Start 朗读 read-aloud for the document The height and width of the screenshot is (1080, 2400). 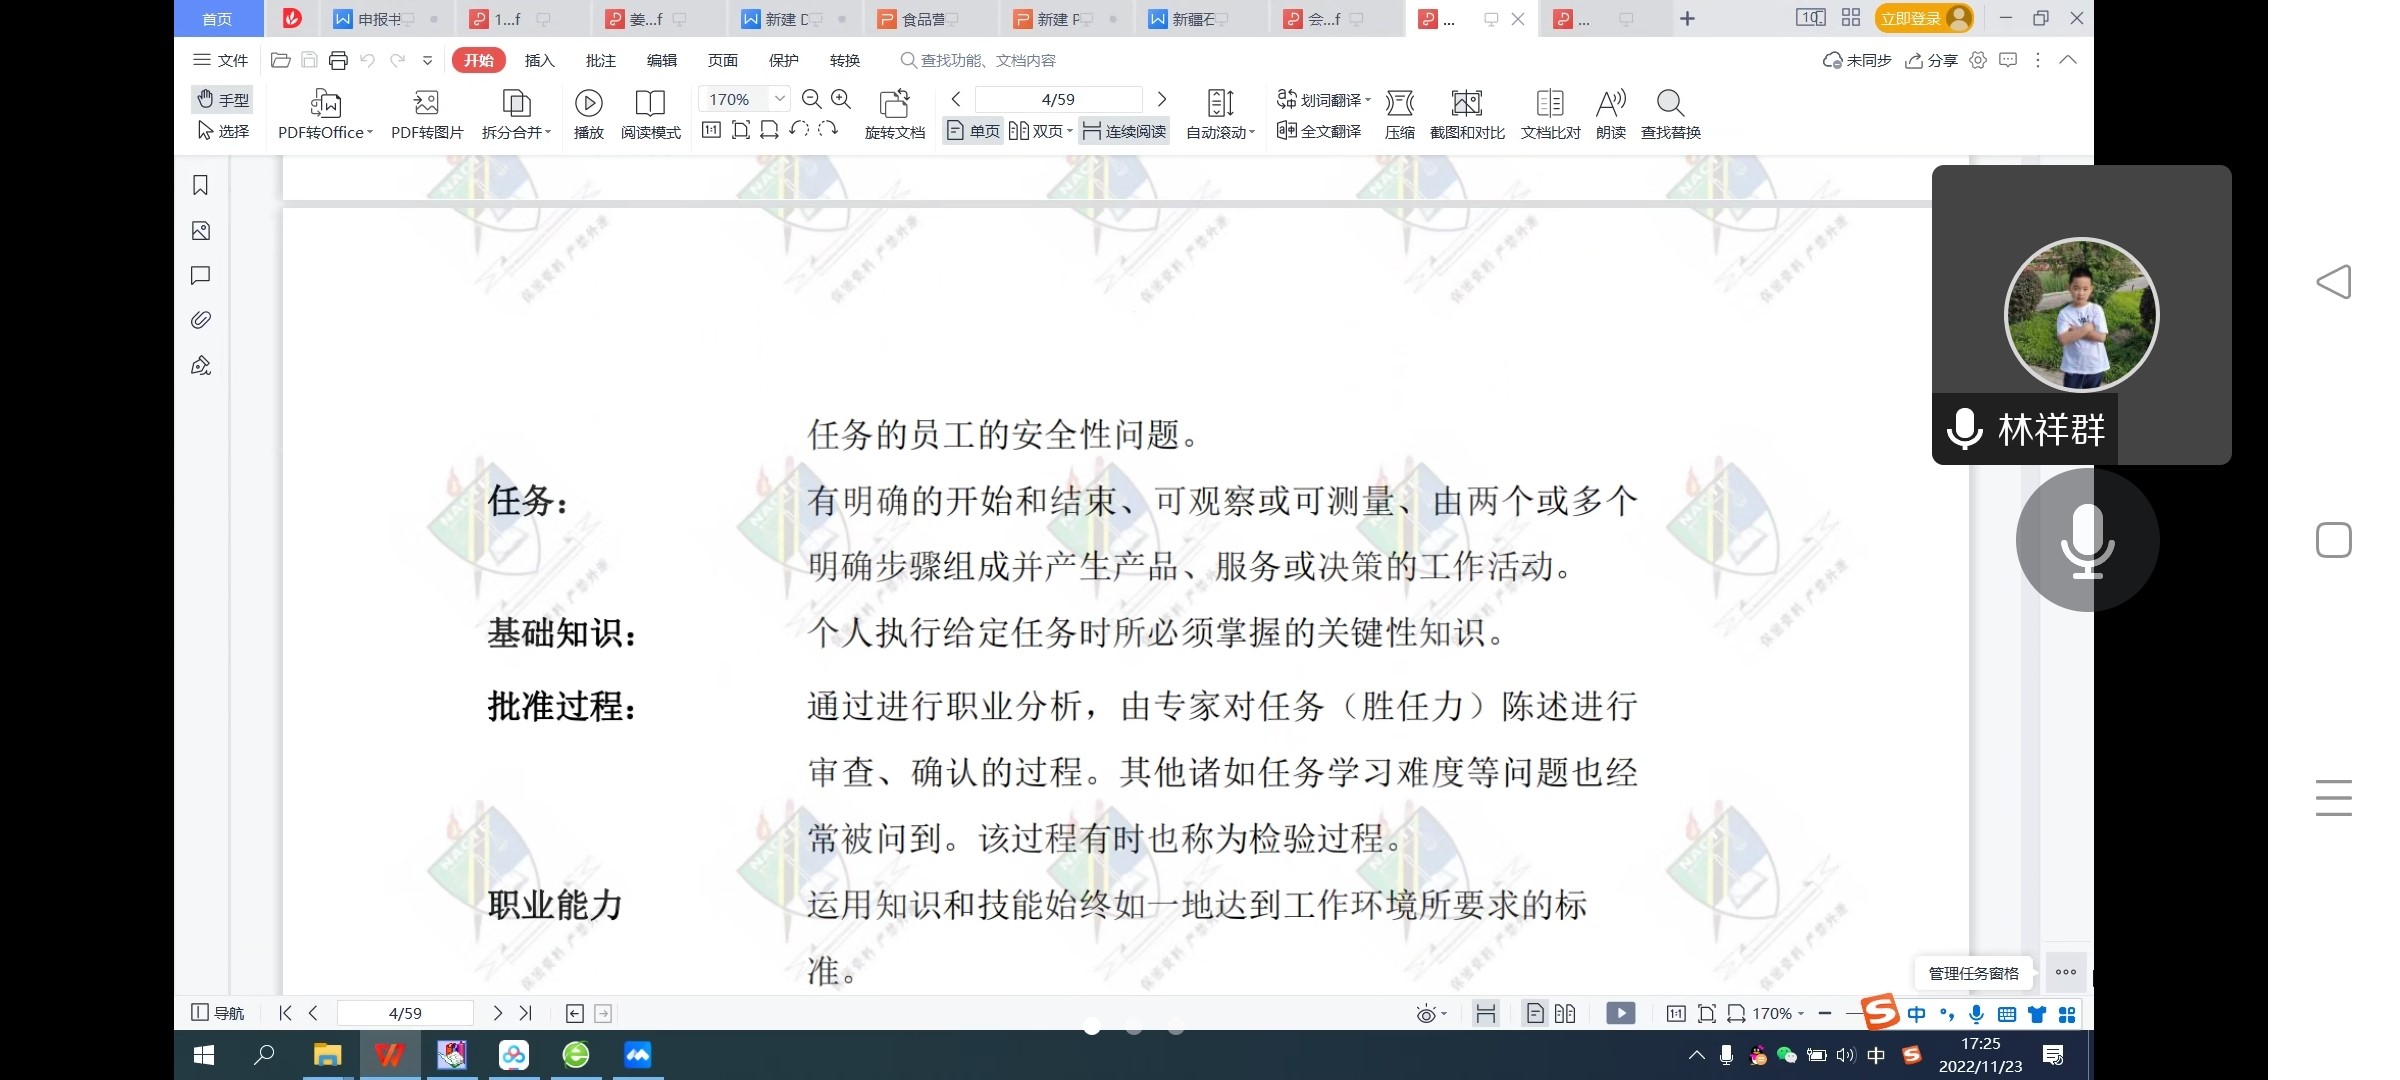click(1610, 113)
